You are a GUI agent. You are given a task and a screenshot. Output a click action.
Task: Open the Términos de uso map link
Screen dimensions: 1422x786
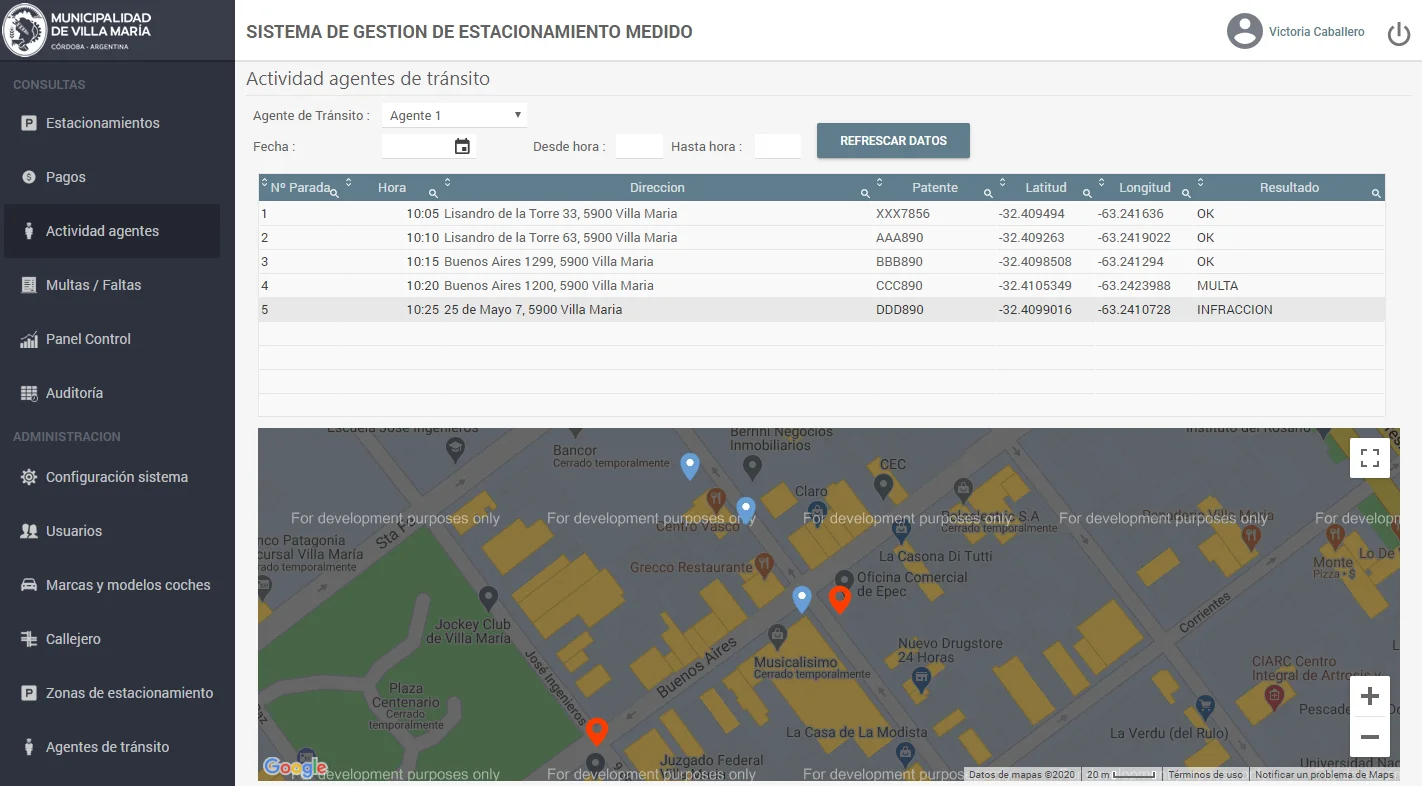1205,775
